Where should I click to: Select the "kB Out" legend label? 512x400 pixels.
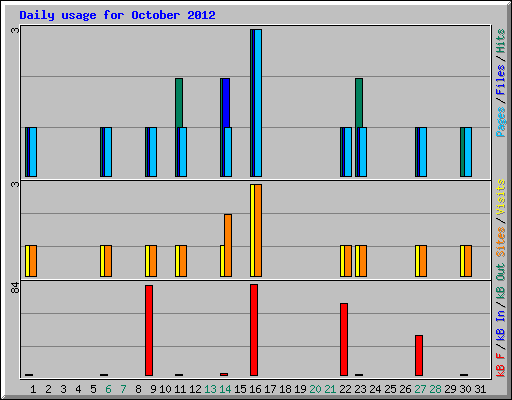[x=501, y=282]
